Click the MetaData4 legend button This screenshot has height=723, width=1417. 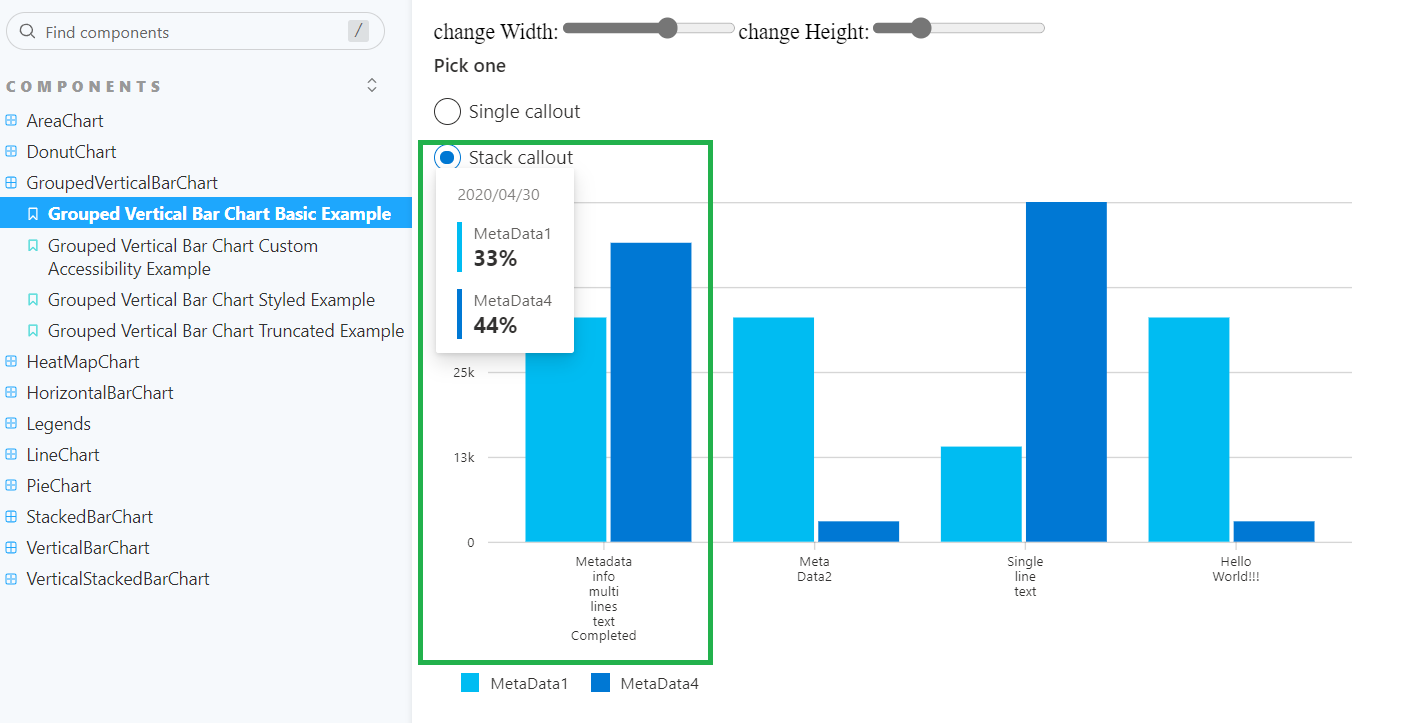645,682
